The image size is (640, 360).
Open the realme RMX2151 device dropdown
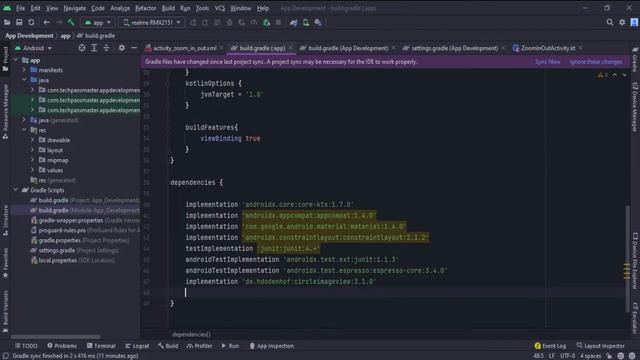coord(152,22)
